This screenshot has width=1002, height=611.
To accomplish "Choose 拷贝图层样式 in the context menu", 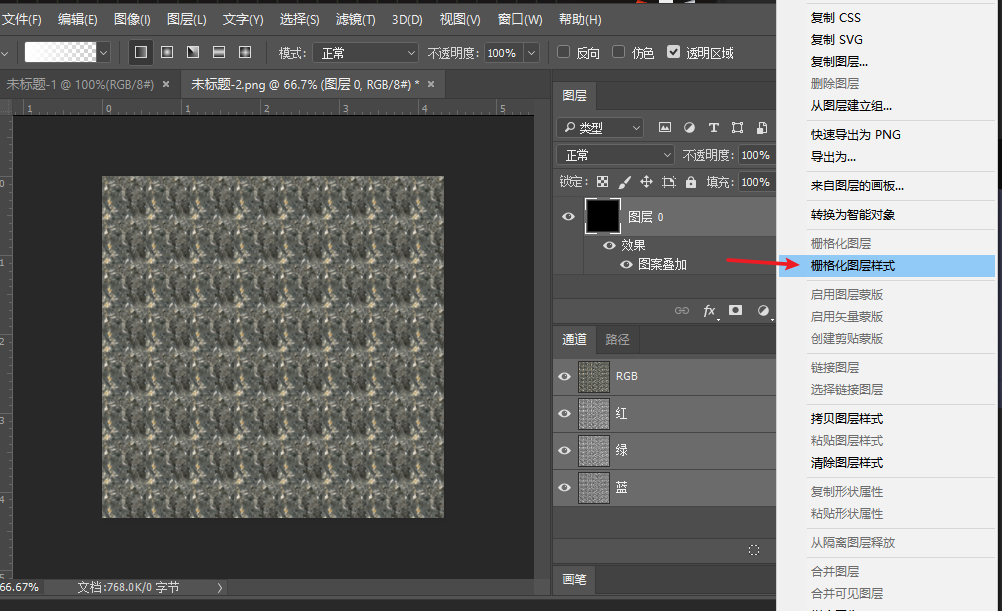I will (x=887, y=419).
